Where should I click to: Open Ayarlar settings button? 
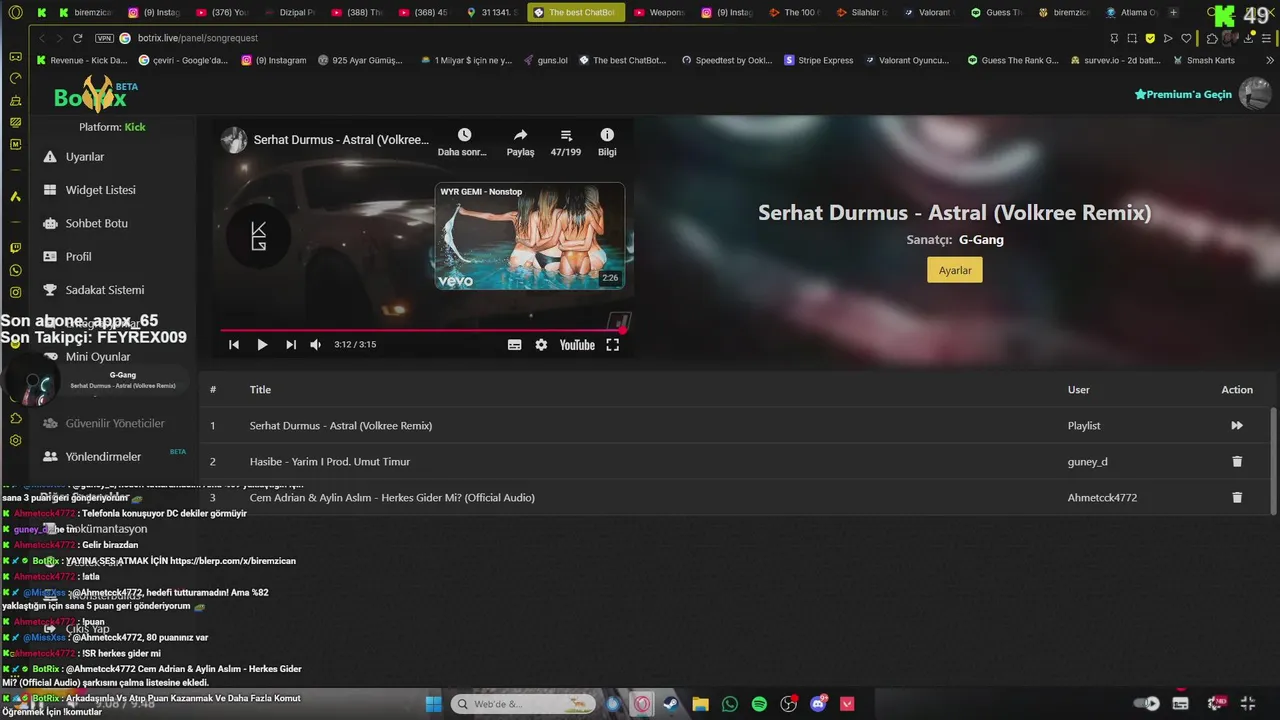tap(955, 270)
